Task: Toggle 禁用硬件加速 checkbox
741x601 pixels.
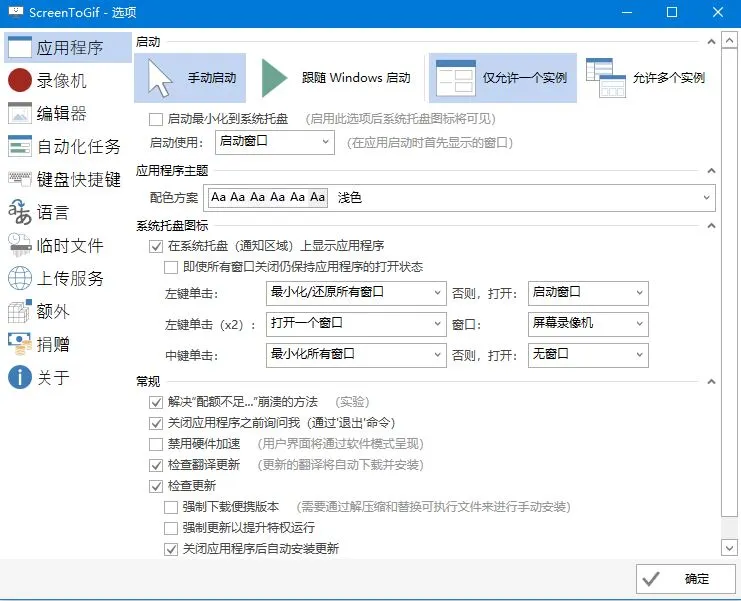Action: point(156,444)
